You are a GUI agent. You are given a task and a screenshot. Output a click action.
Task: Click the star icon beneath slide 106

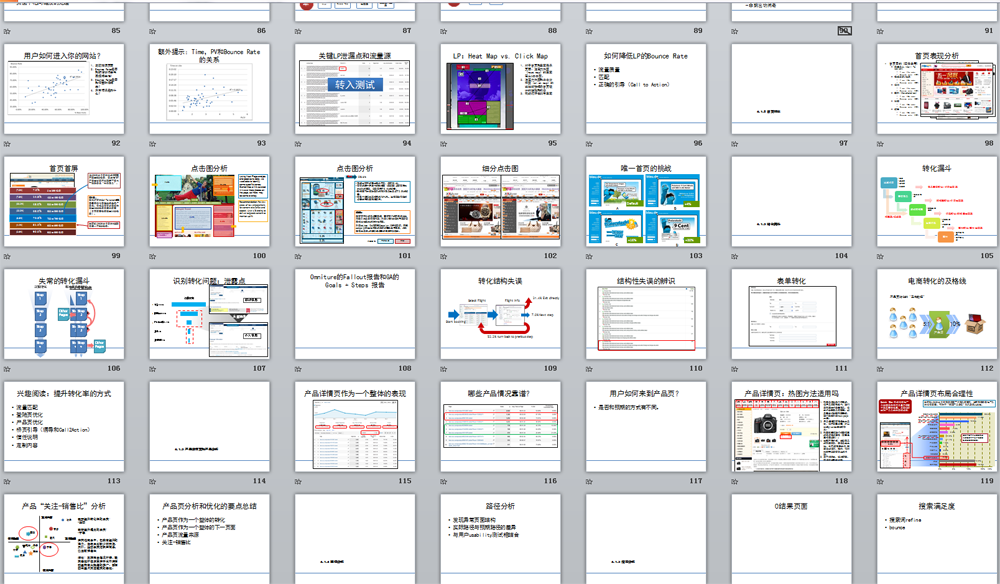click(x=9, y=368)
